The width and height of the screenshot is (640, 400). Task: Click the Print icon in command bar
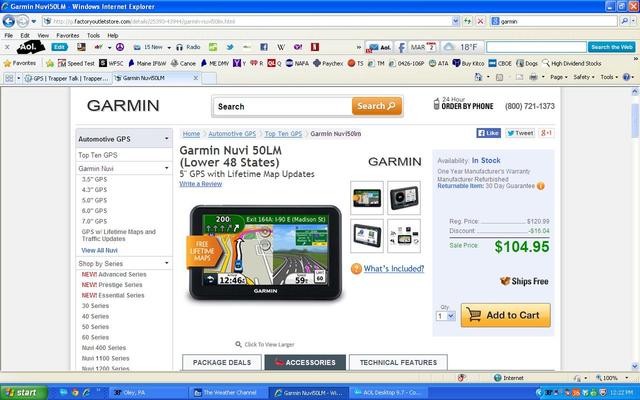tap(533, 77)
